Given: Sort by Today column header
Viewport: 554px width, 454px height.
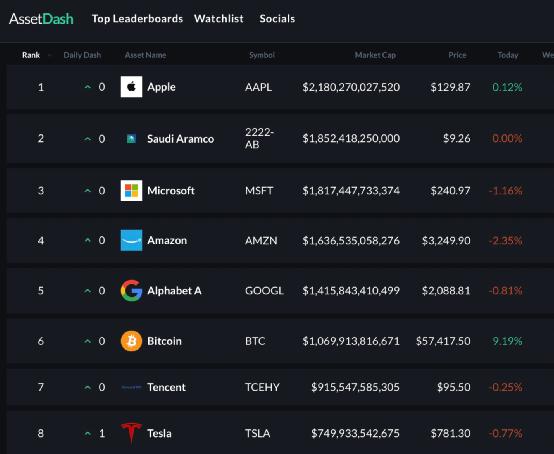Looking at the screenshot, I should (508, 55).
